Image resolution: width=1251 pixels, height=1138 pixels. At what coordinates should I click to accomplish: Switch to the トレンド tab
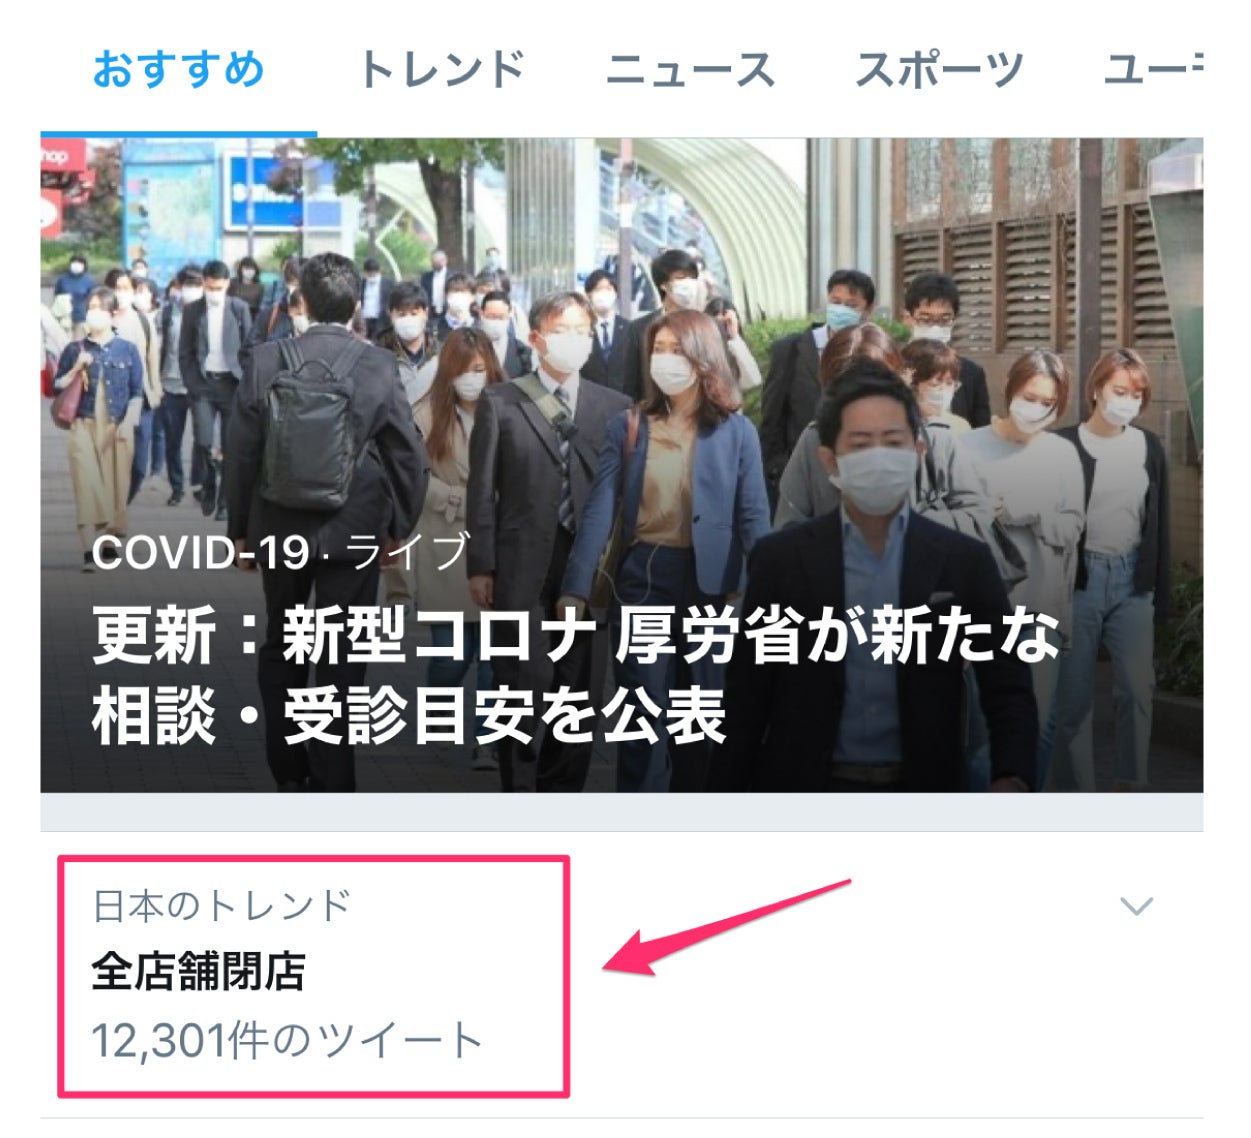441,70
